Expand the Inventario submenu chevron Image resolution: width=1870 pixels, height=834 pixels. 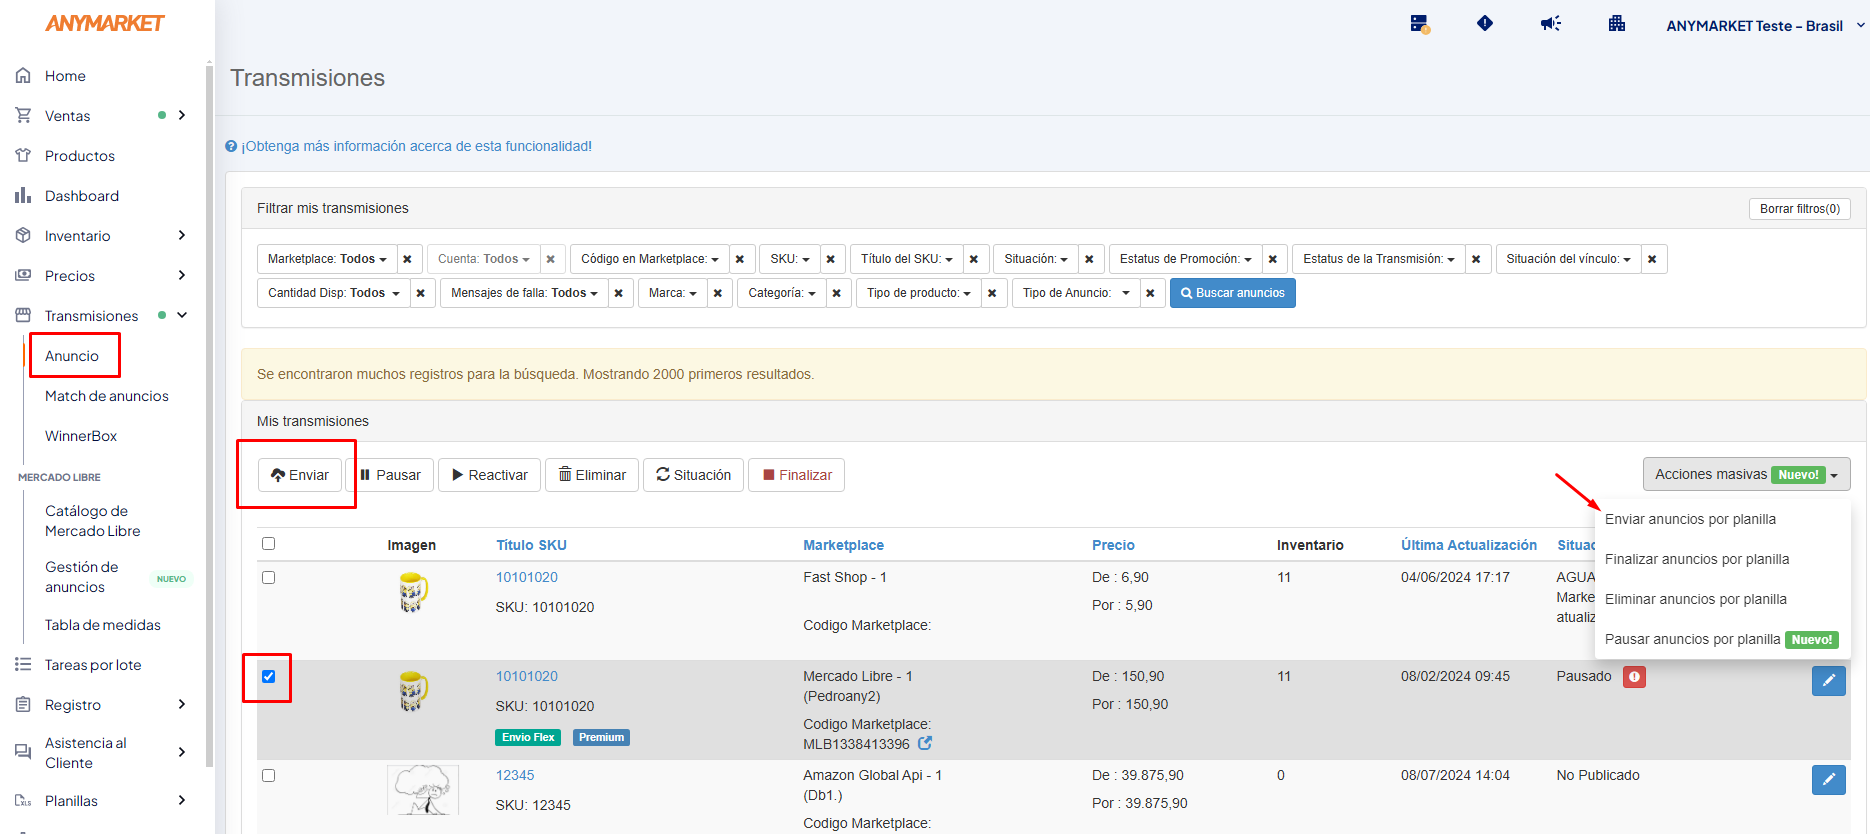point(182,236)
